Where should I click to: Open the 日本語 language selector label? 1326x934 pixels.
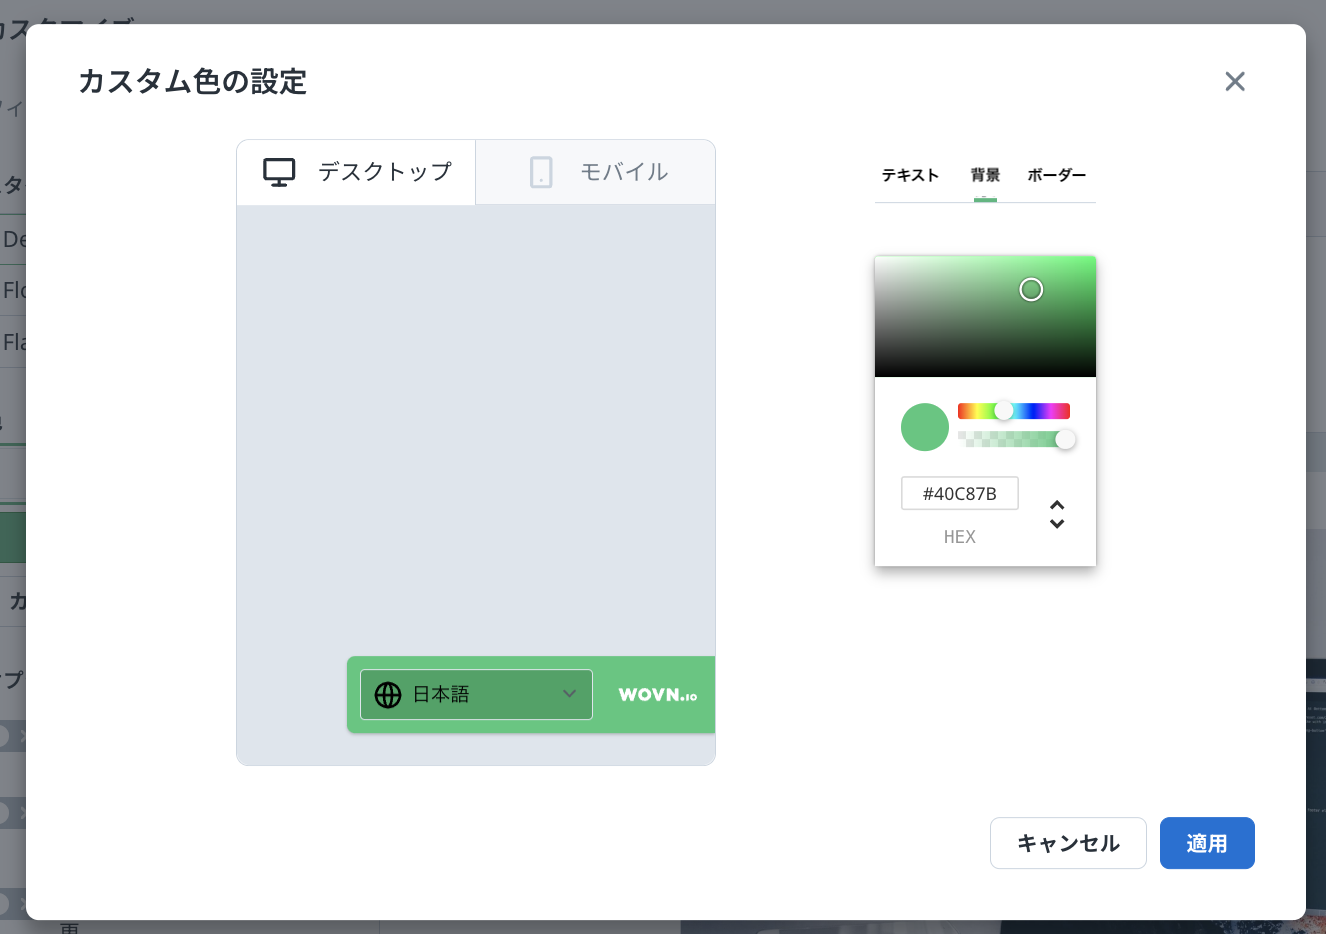coord(441,694)
